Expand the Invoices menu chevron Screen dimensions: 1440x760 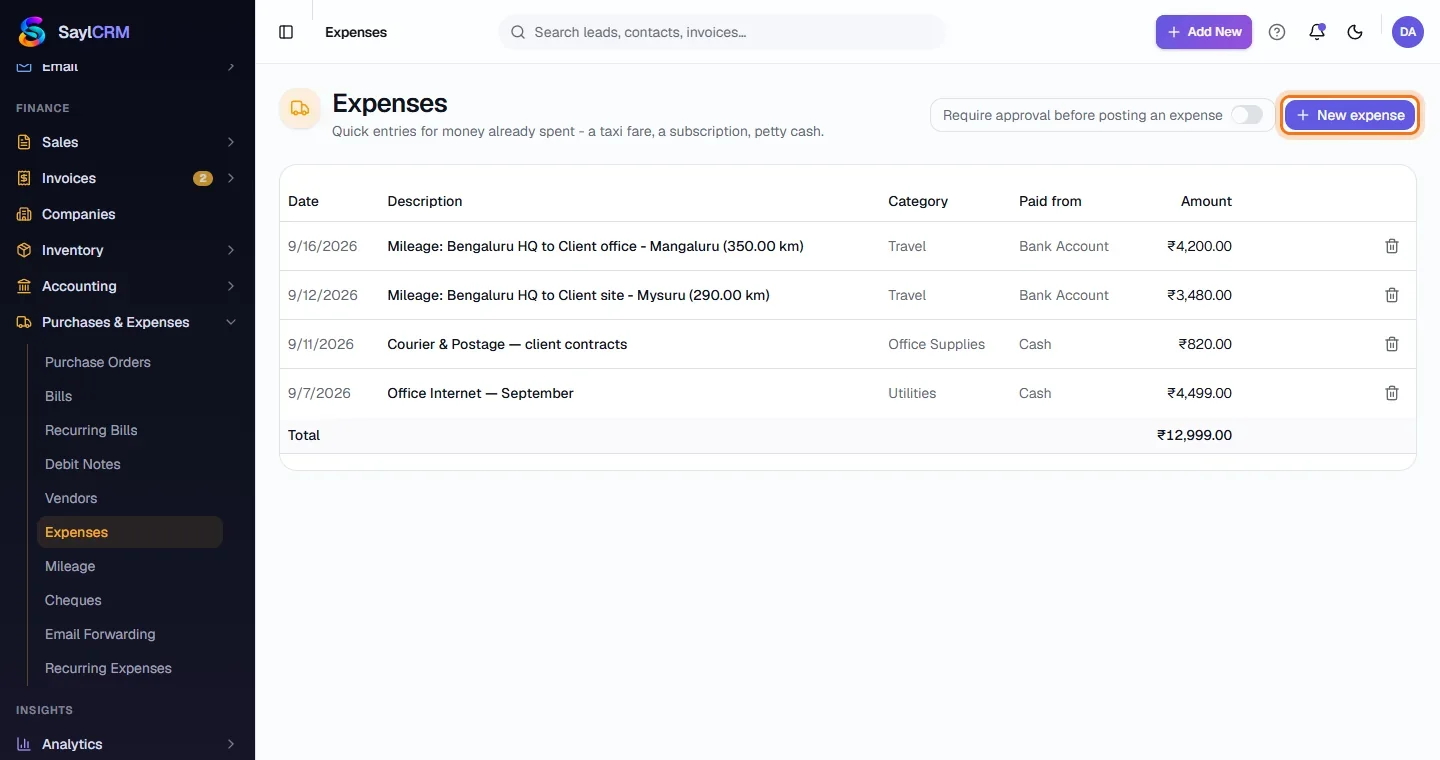pyautogui.click(x=231, y=178)
